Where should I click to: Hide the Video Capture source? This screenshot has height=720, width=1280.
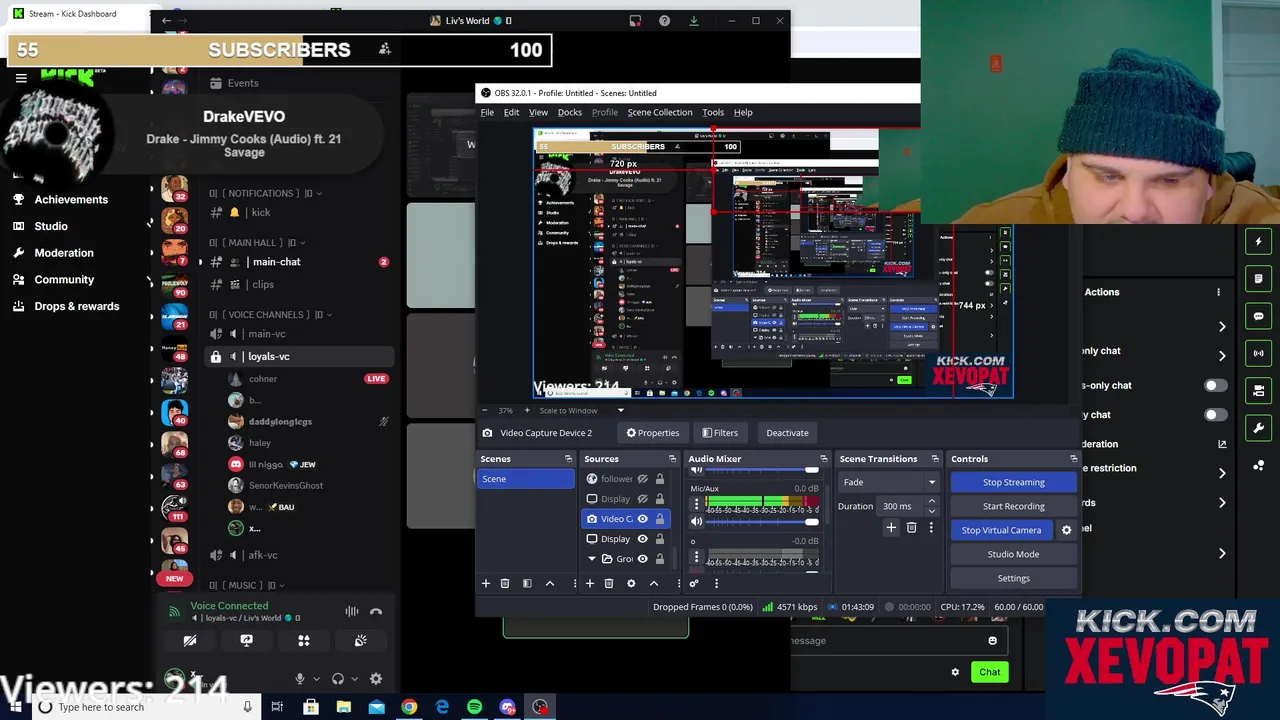(x=643, y=519)
